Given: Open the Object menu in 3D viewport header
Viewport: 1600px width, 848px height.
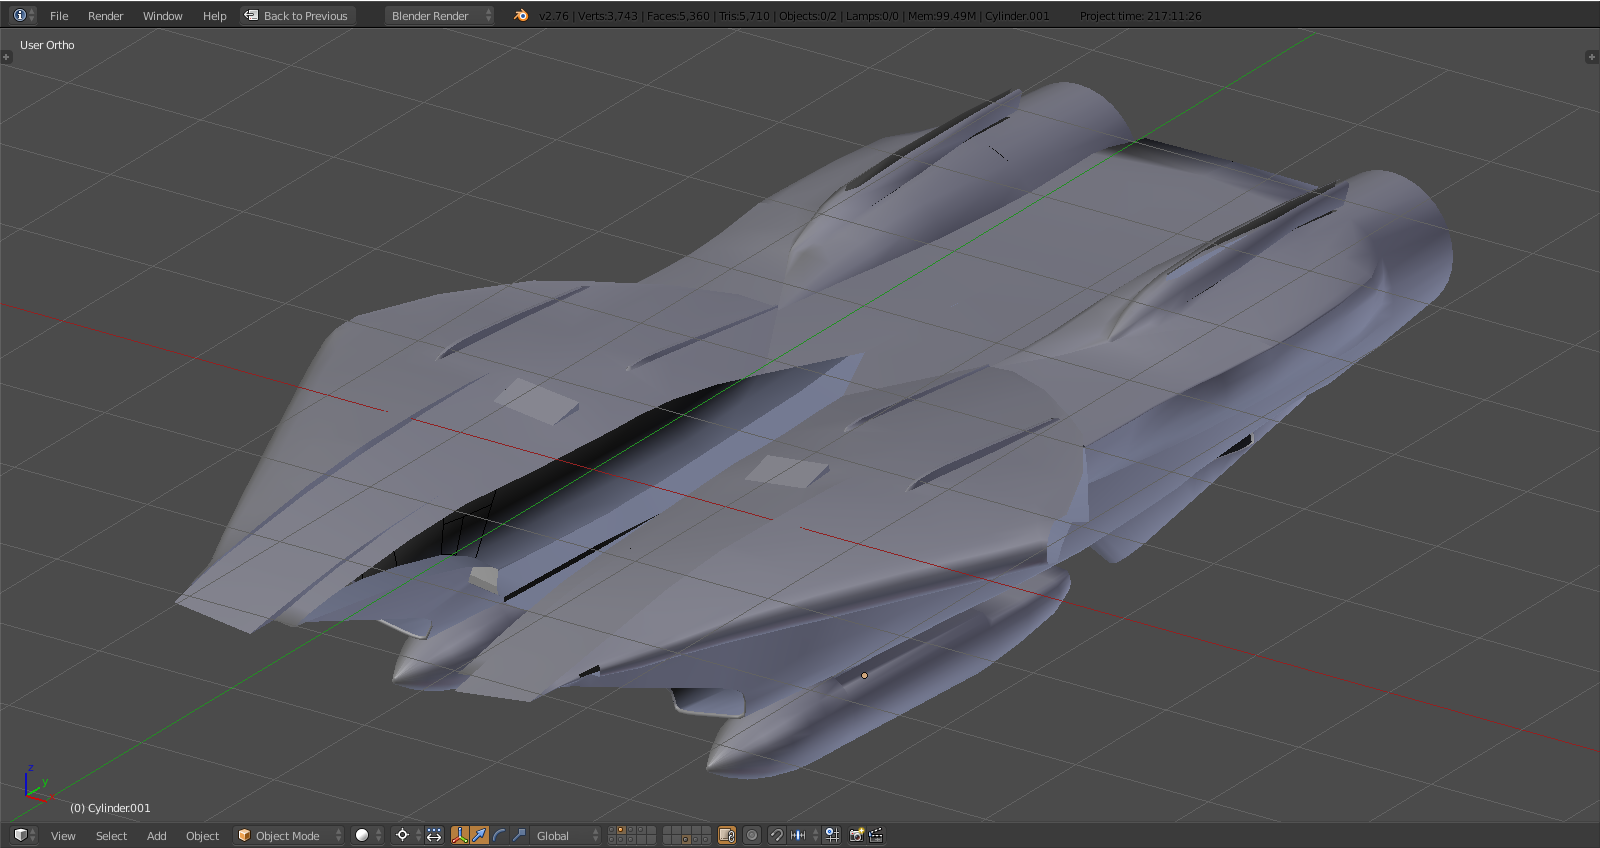Looking at the screenshot, I should click(202, 836).
